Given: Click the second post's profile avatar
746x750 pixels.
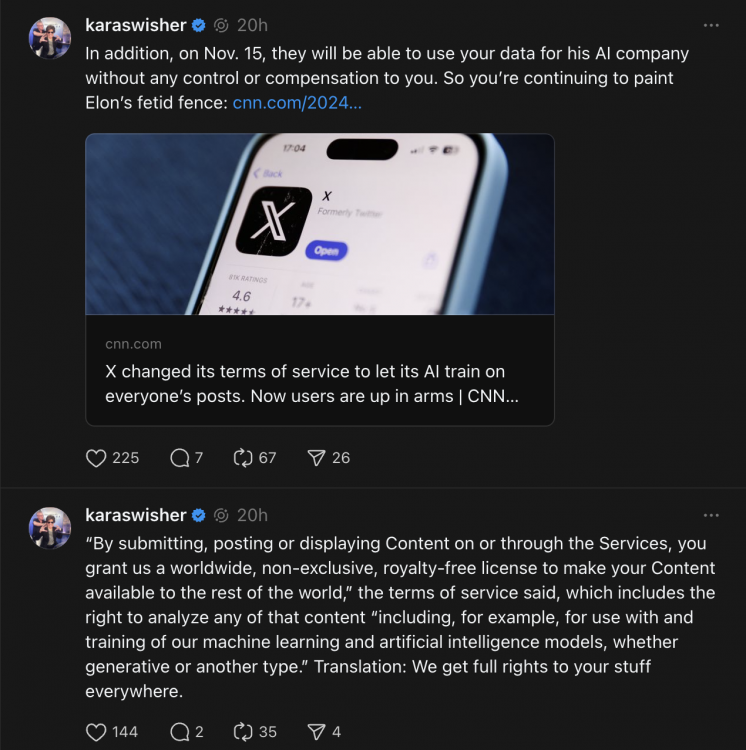Looking at the screenshot, I should 50,528.
